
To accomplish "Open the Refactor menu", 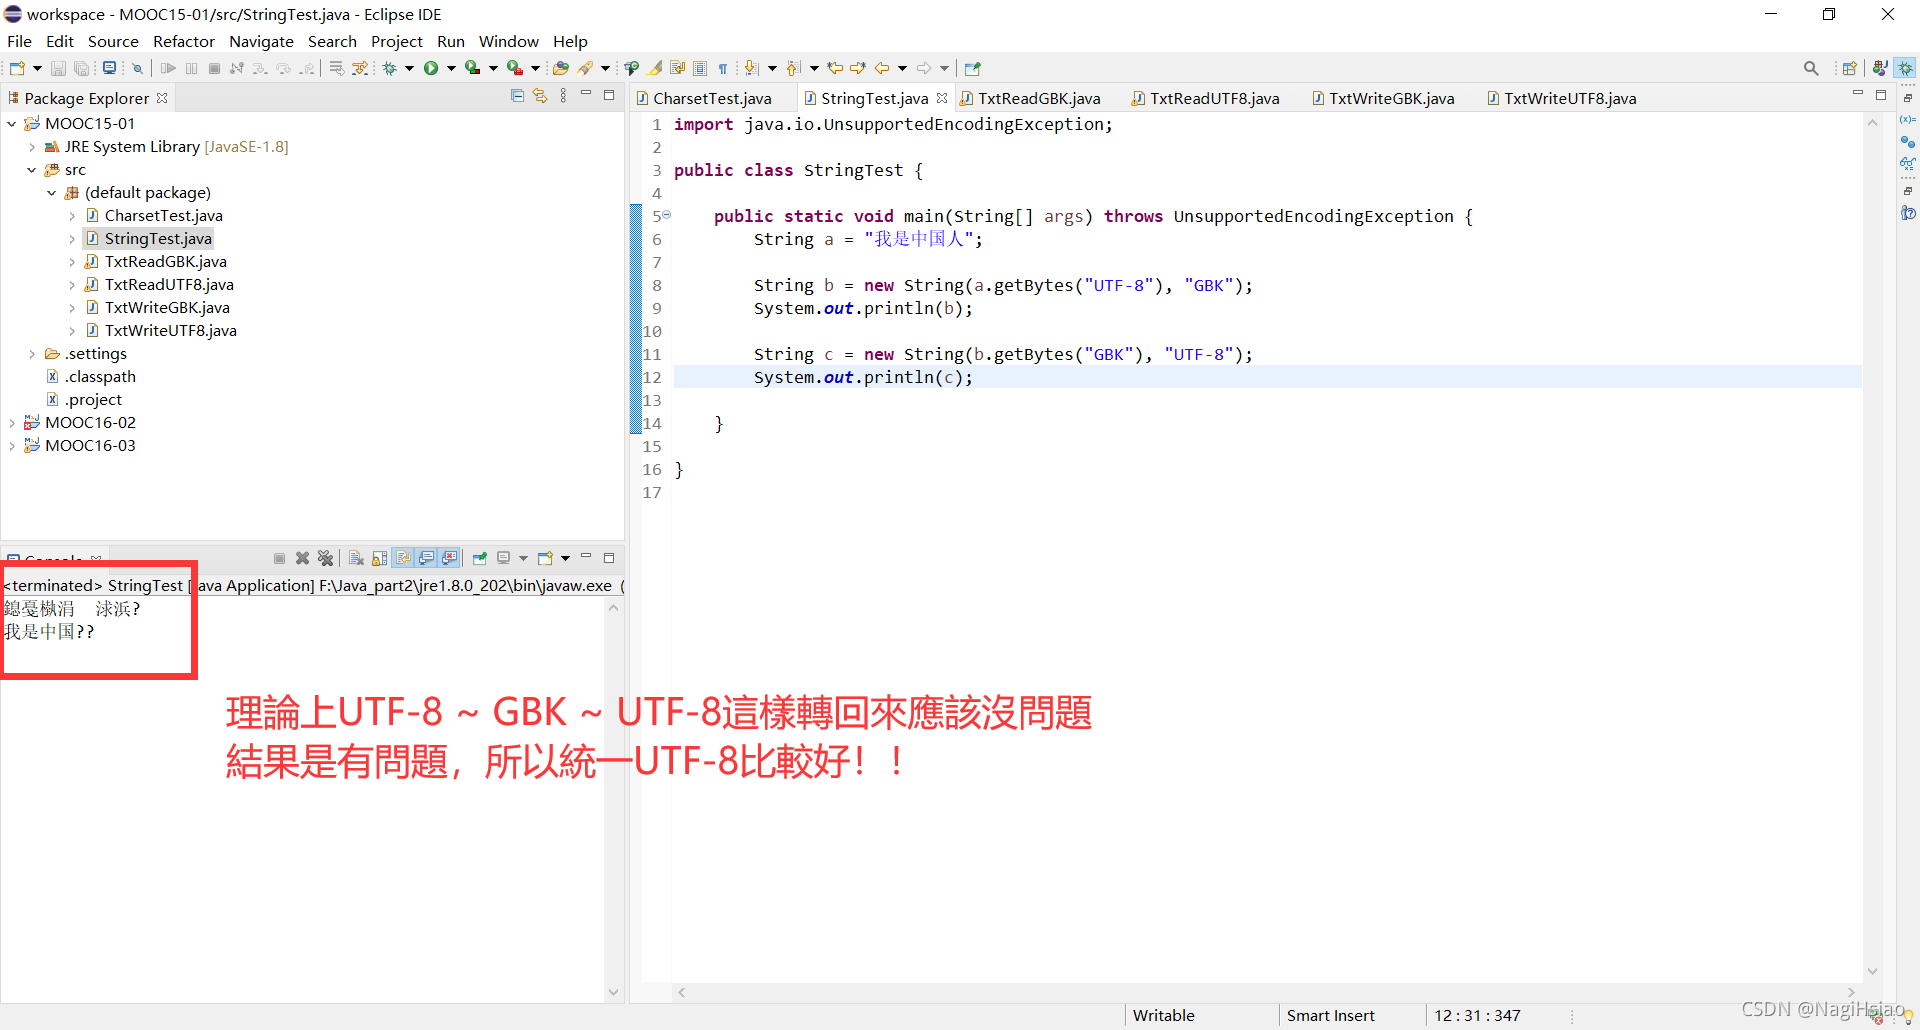I will coord(183,41).
